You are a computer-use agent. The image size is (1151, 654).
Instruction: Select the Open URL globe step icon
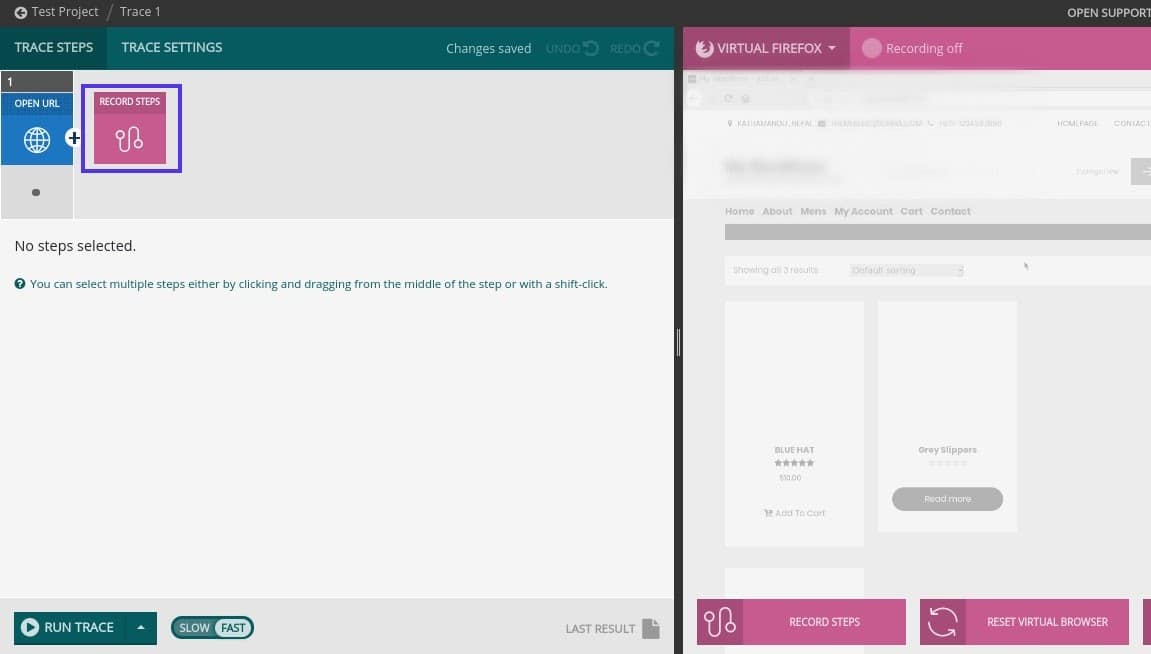pos(37,139)
